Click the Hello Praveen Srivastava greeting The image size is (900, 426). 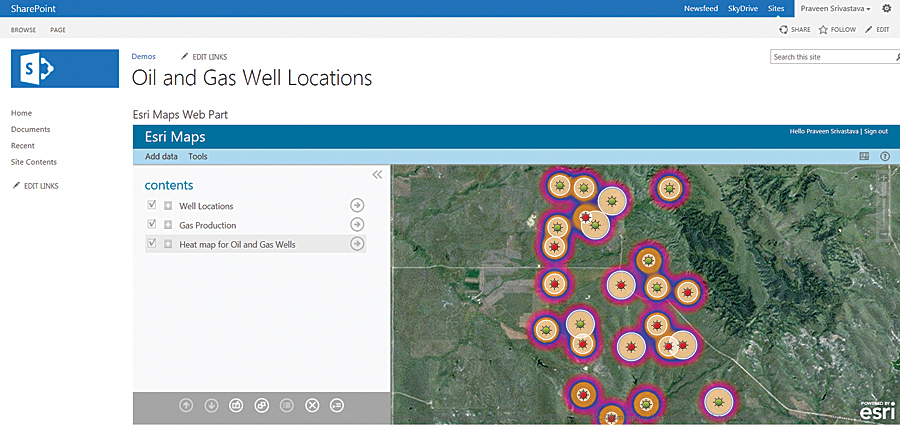(824, 131)
